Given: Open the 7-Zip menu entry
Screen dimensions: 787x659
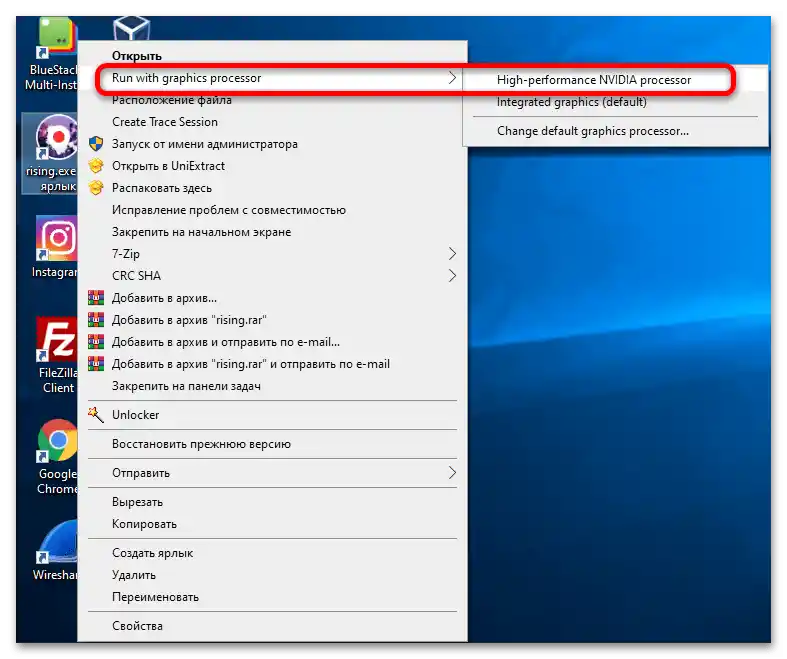Looking at the screenshot, I should tap(273, 253).
